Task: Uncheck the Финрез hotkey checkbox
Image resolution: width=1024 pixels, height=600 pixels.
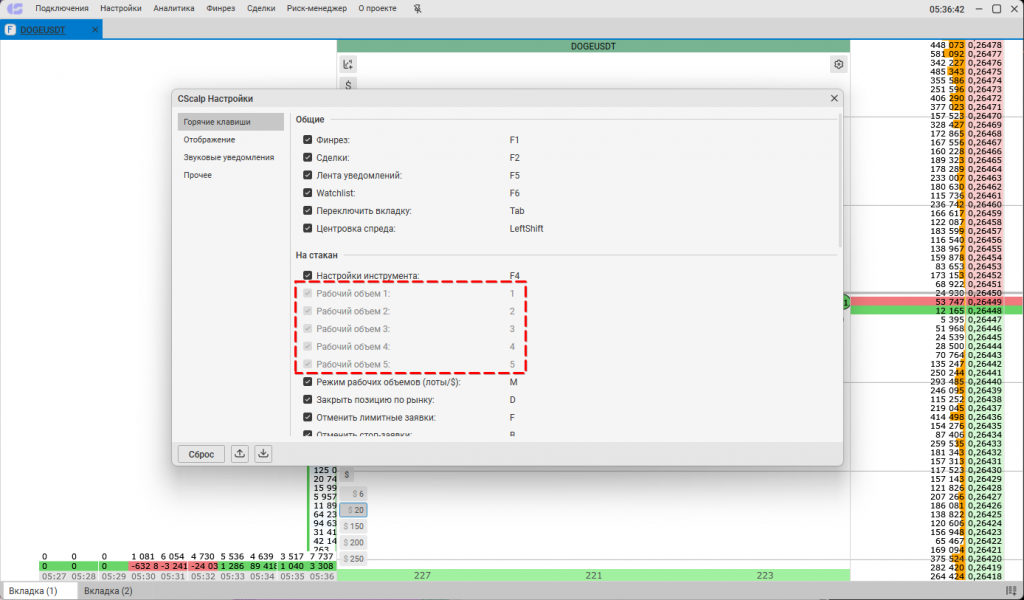Action: (x=308, y=140)
